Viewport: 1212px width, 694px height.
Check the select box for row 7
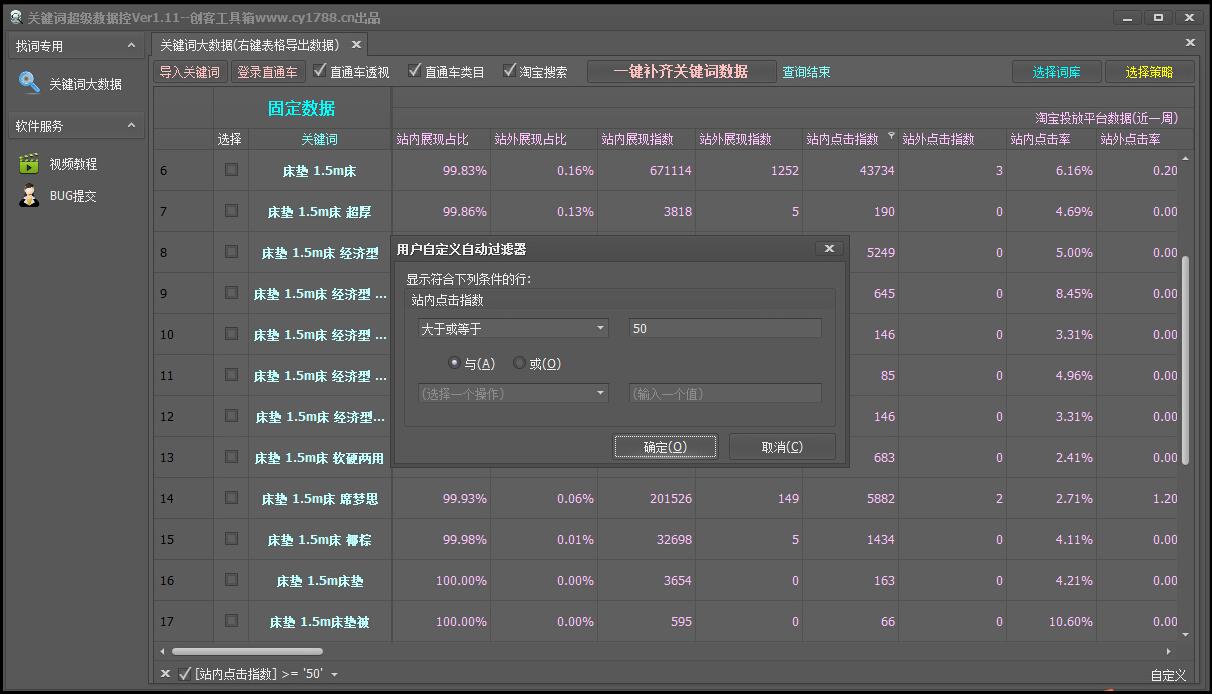(x=231, y=211)
